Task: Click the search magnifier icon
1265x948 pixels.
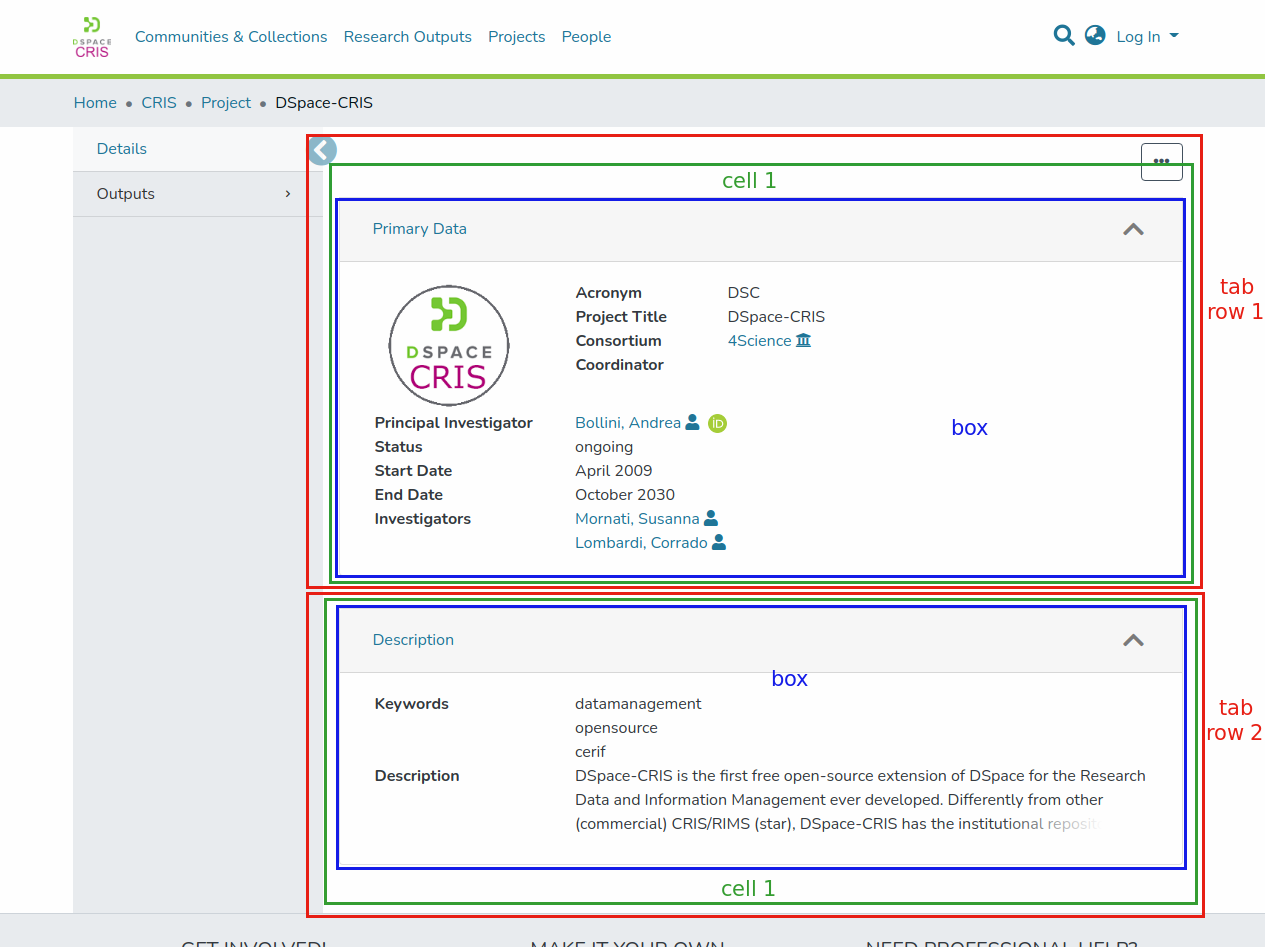Action: [x=1064, y=36]
